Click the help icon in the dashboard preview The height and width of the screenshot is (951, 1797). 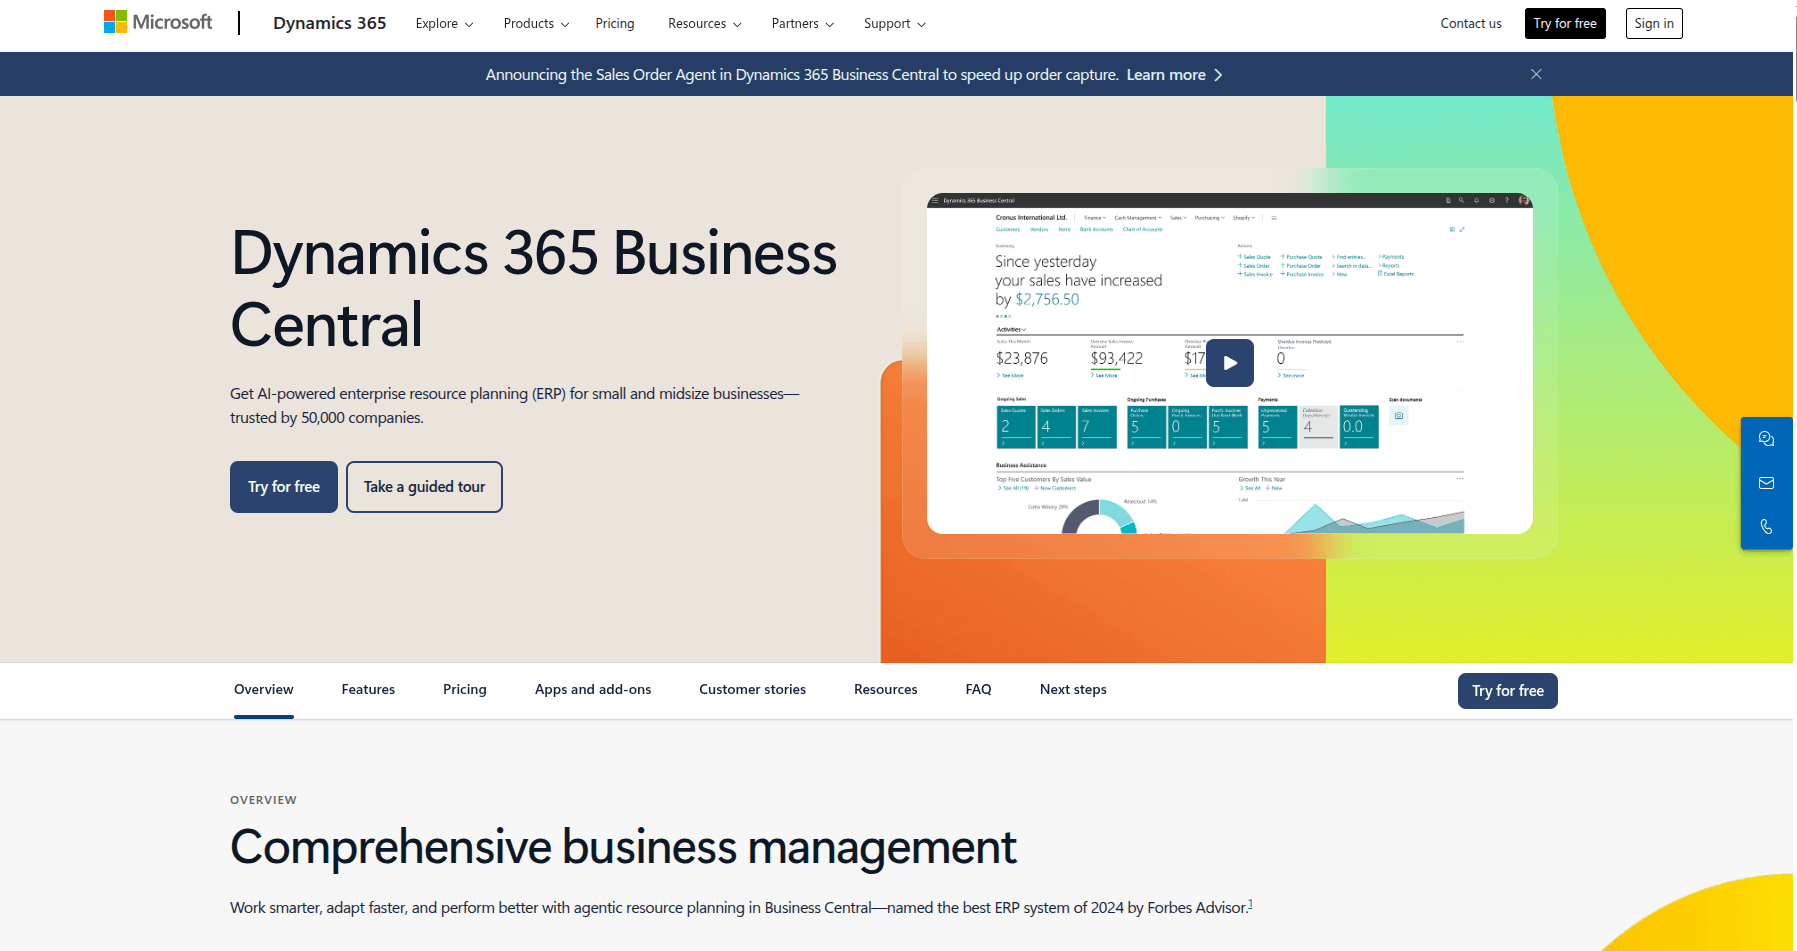(x=1507, y=200)
